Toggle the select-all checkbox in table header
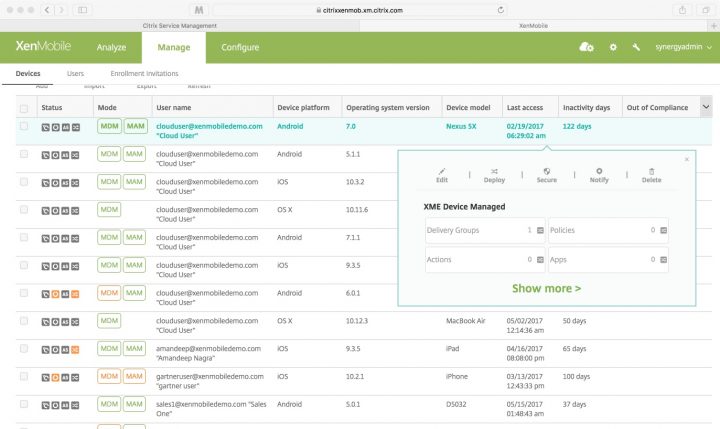720x429 pixels. (x=24, y=107)
